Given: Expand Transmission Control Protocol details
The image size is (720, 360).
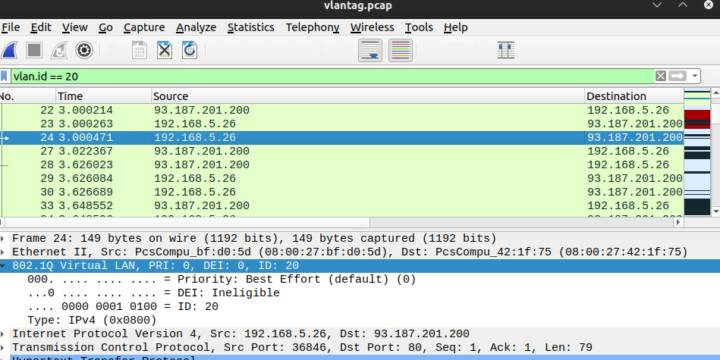Looking at the screenshot, I should 3,348.
